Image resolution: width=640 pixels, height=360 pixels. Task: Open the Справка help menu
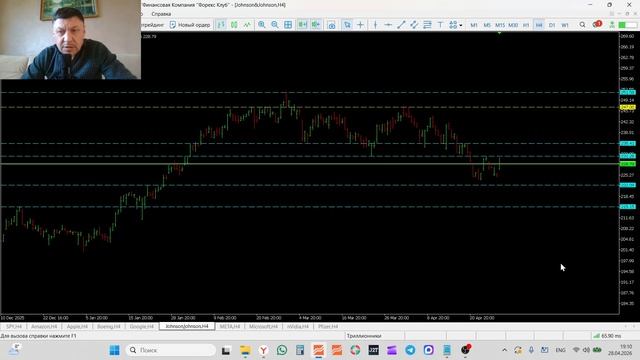[161, 14]
